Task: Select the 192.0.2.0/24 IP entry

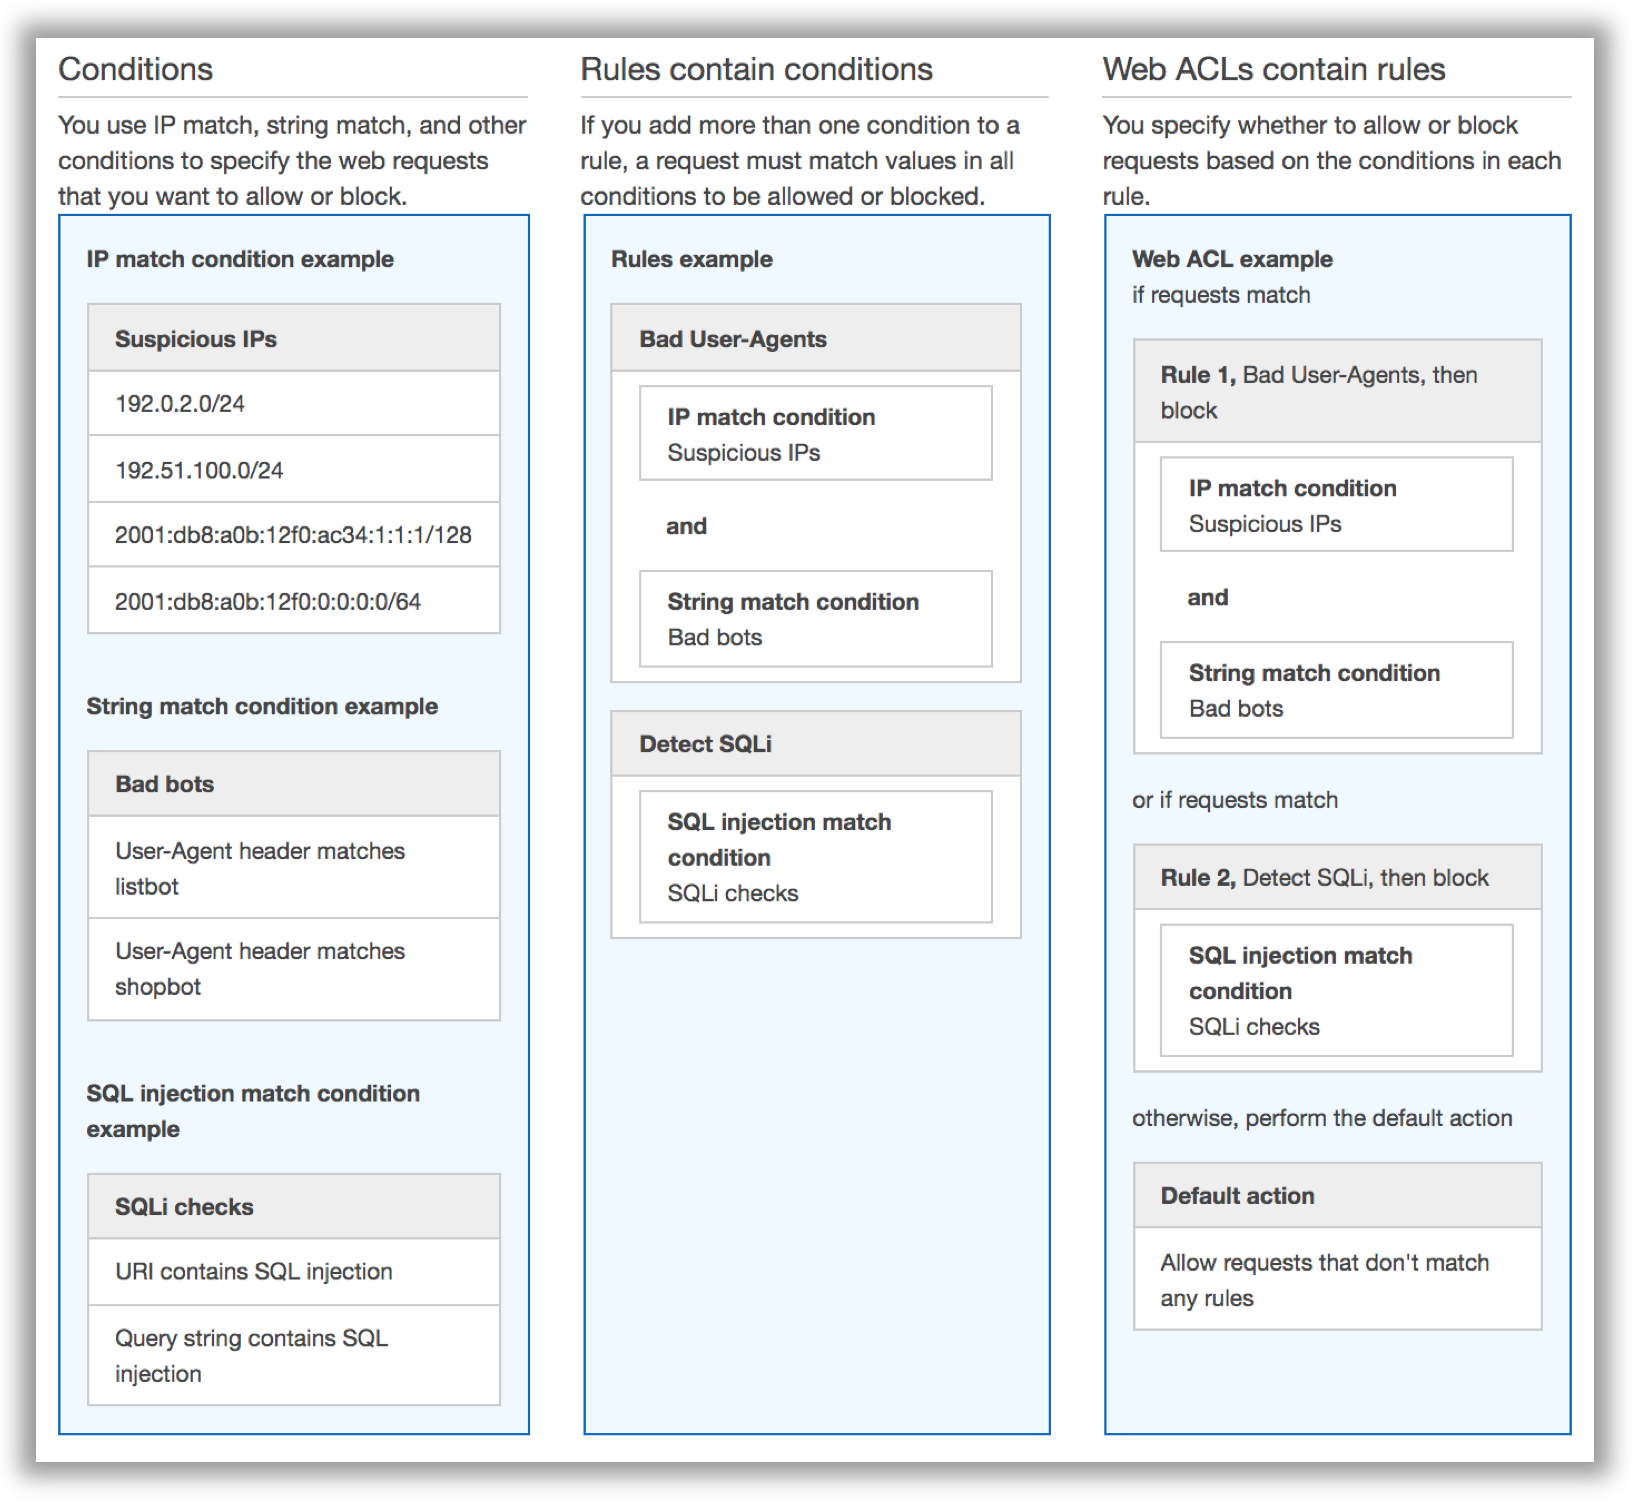Action: (294, 404)
